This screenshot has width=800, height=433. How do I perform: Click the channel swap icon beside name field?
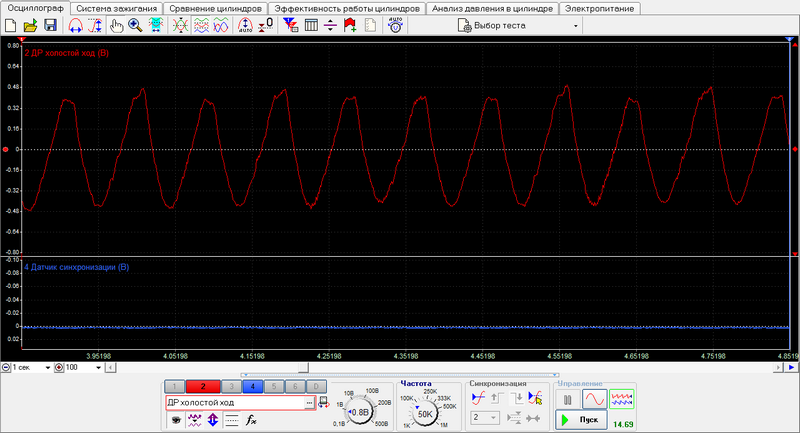tap(323, 402)
